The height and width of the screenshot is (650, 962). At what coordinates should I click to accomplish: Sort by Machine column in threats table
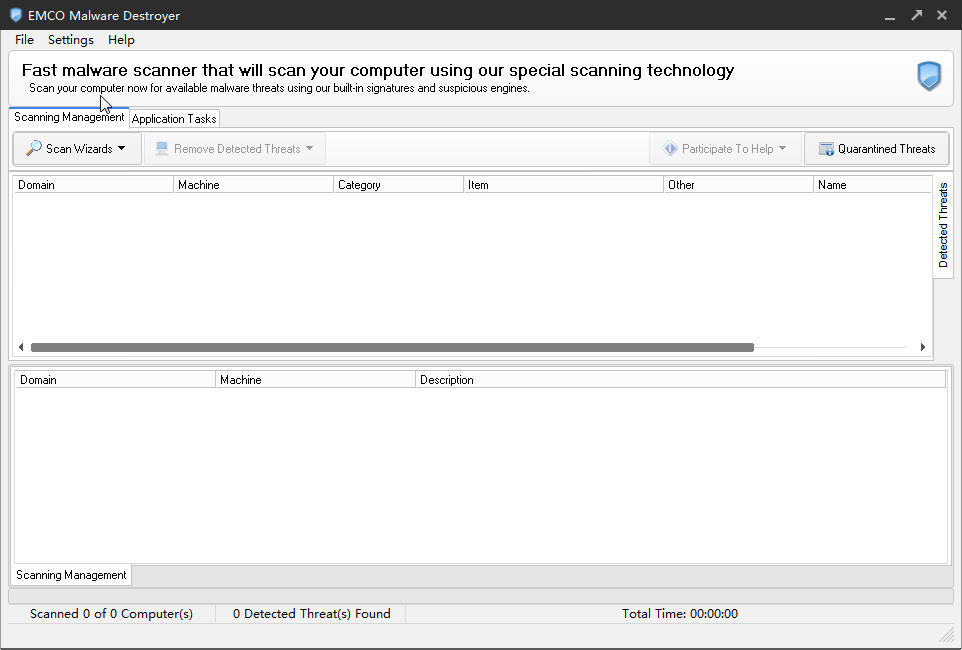coord(253,185)
